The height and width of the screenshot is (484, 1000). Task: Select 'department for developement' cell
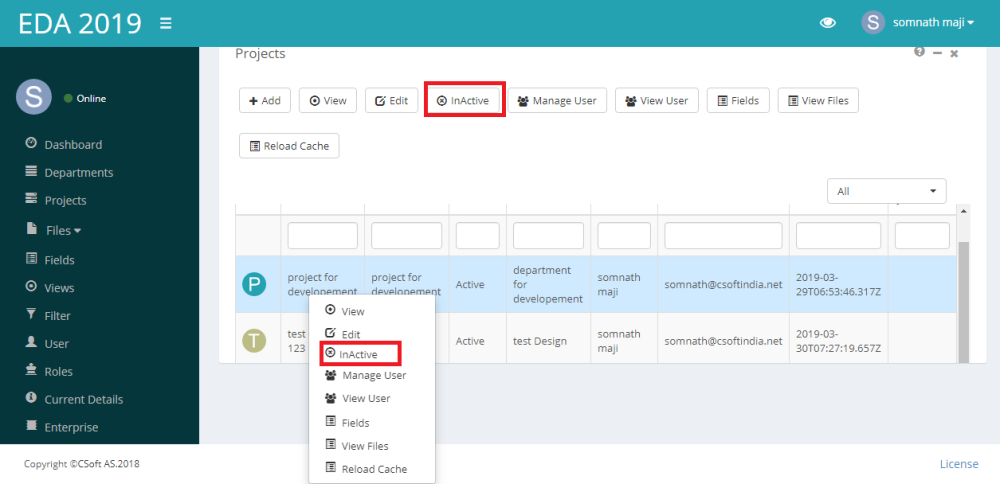click(548, 284)
